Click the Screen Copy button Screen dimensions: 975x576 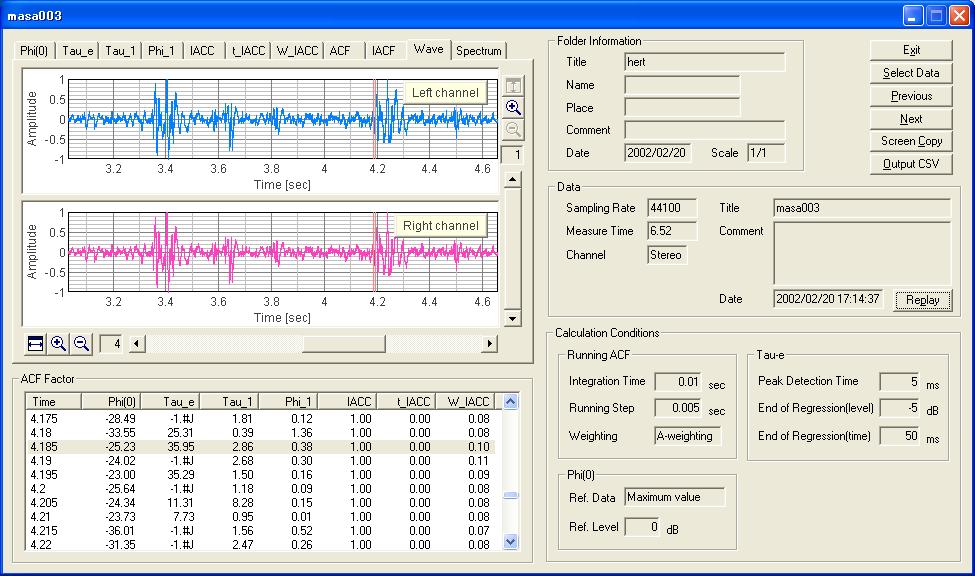tap(911, 141)
